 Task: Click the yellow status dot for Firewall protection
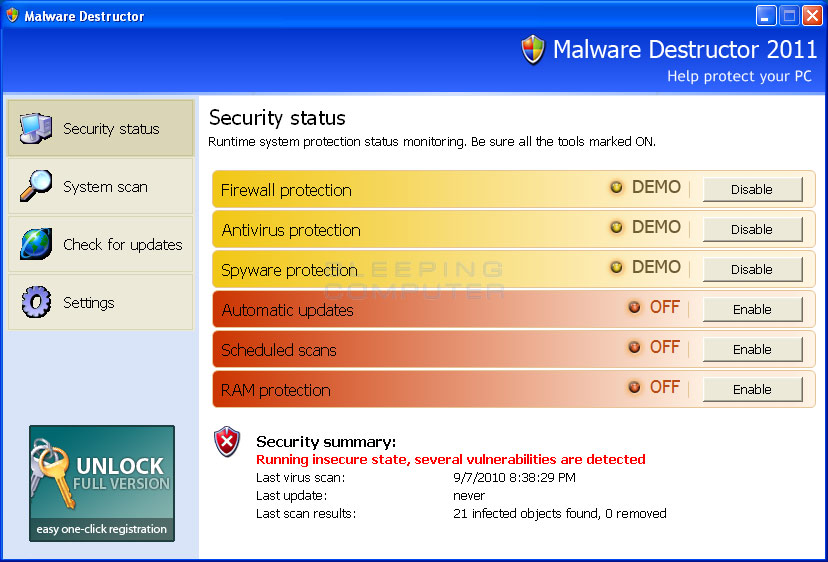[x=616, y=187]
